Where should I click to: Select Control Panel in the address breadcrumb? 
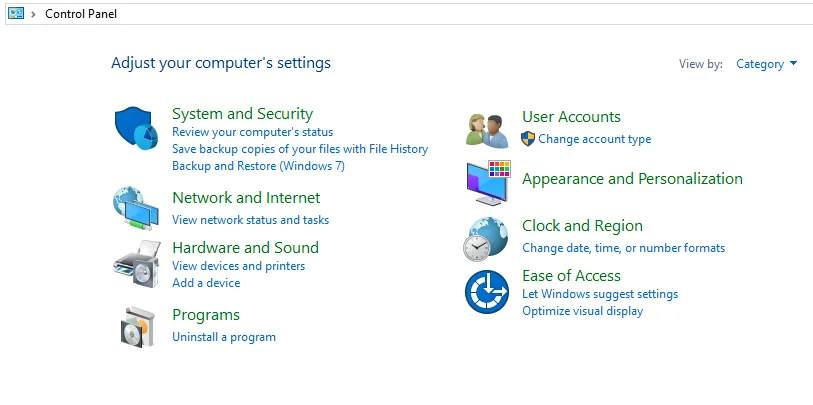coord(81,14)
